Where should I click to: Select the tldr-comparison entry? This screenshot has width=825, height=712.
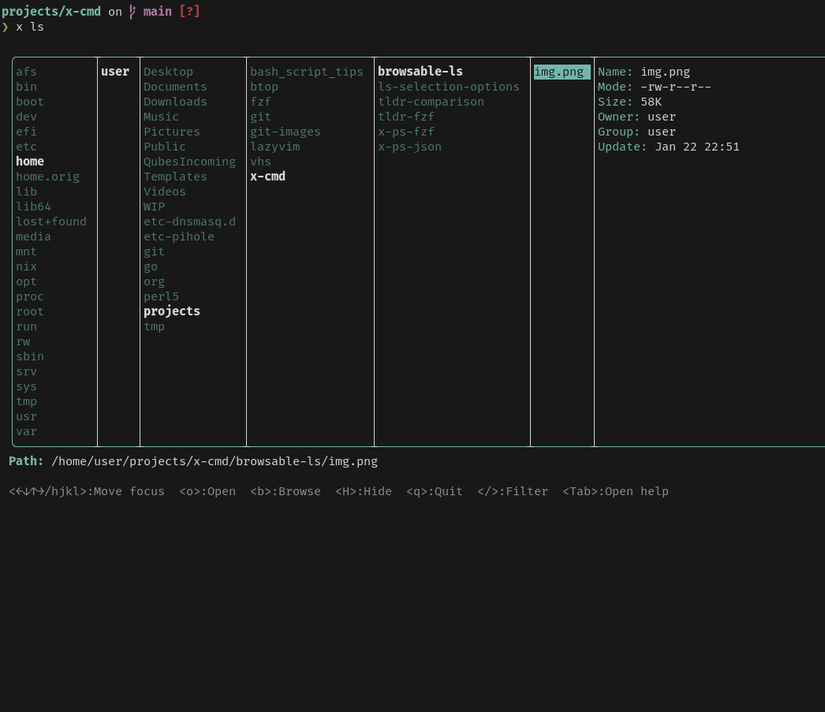430,101
